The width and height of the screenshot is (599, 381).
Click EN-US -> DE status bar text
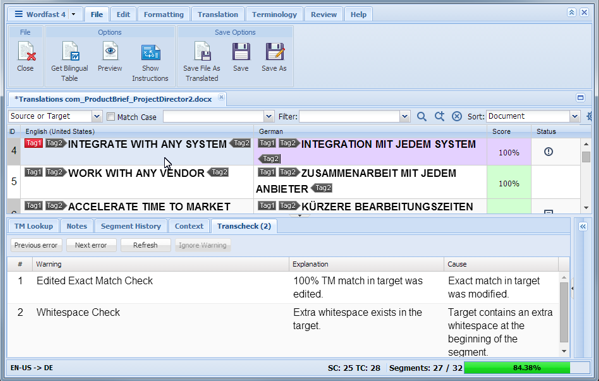tap(32, 368)
